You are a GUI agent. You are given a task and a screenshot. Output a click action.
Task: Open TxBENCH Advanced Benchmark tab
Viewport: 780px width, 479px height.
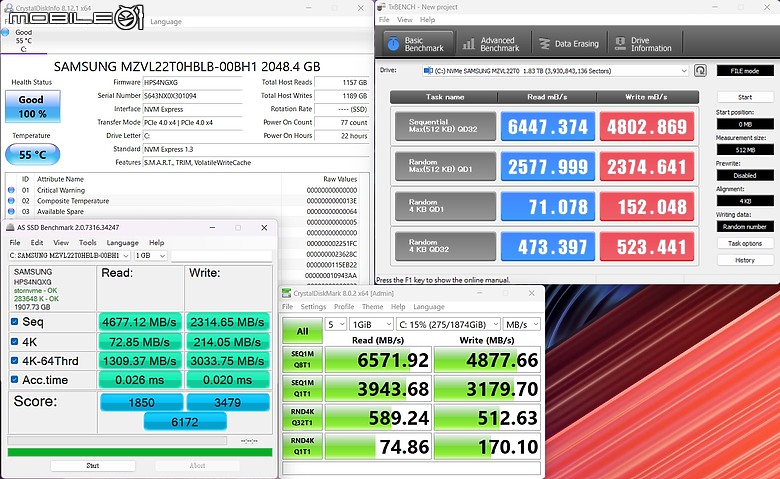[x=493, y=44]
